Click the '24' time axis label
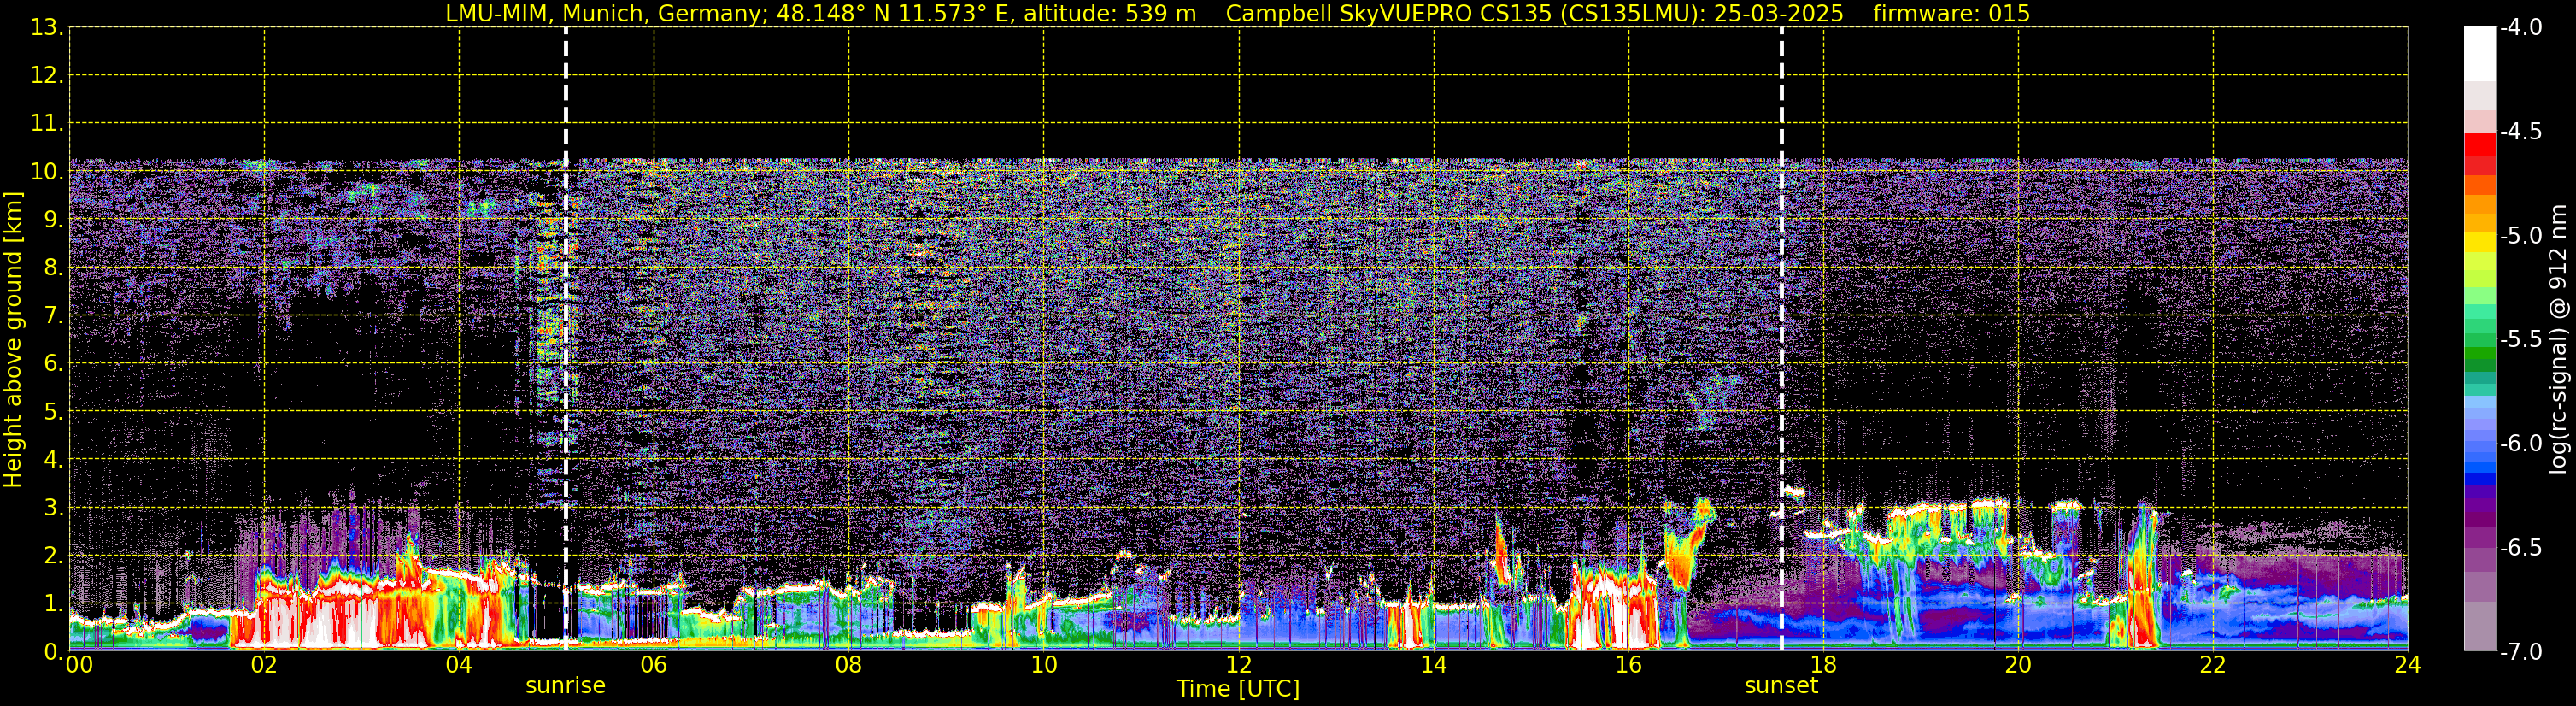The image size is (2576, 706). pos(2407,665)
